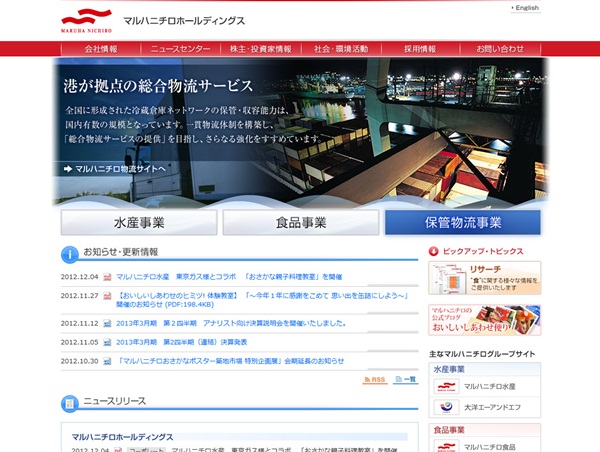
Task: Click the 2012.11.27 date in お知らせ list
Action: 80,296
